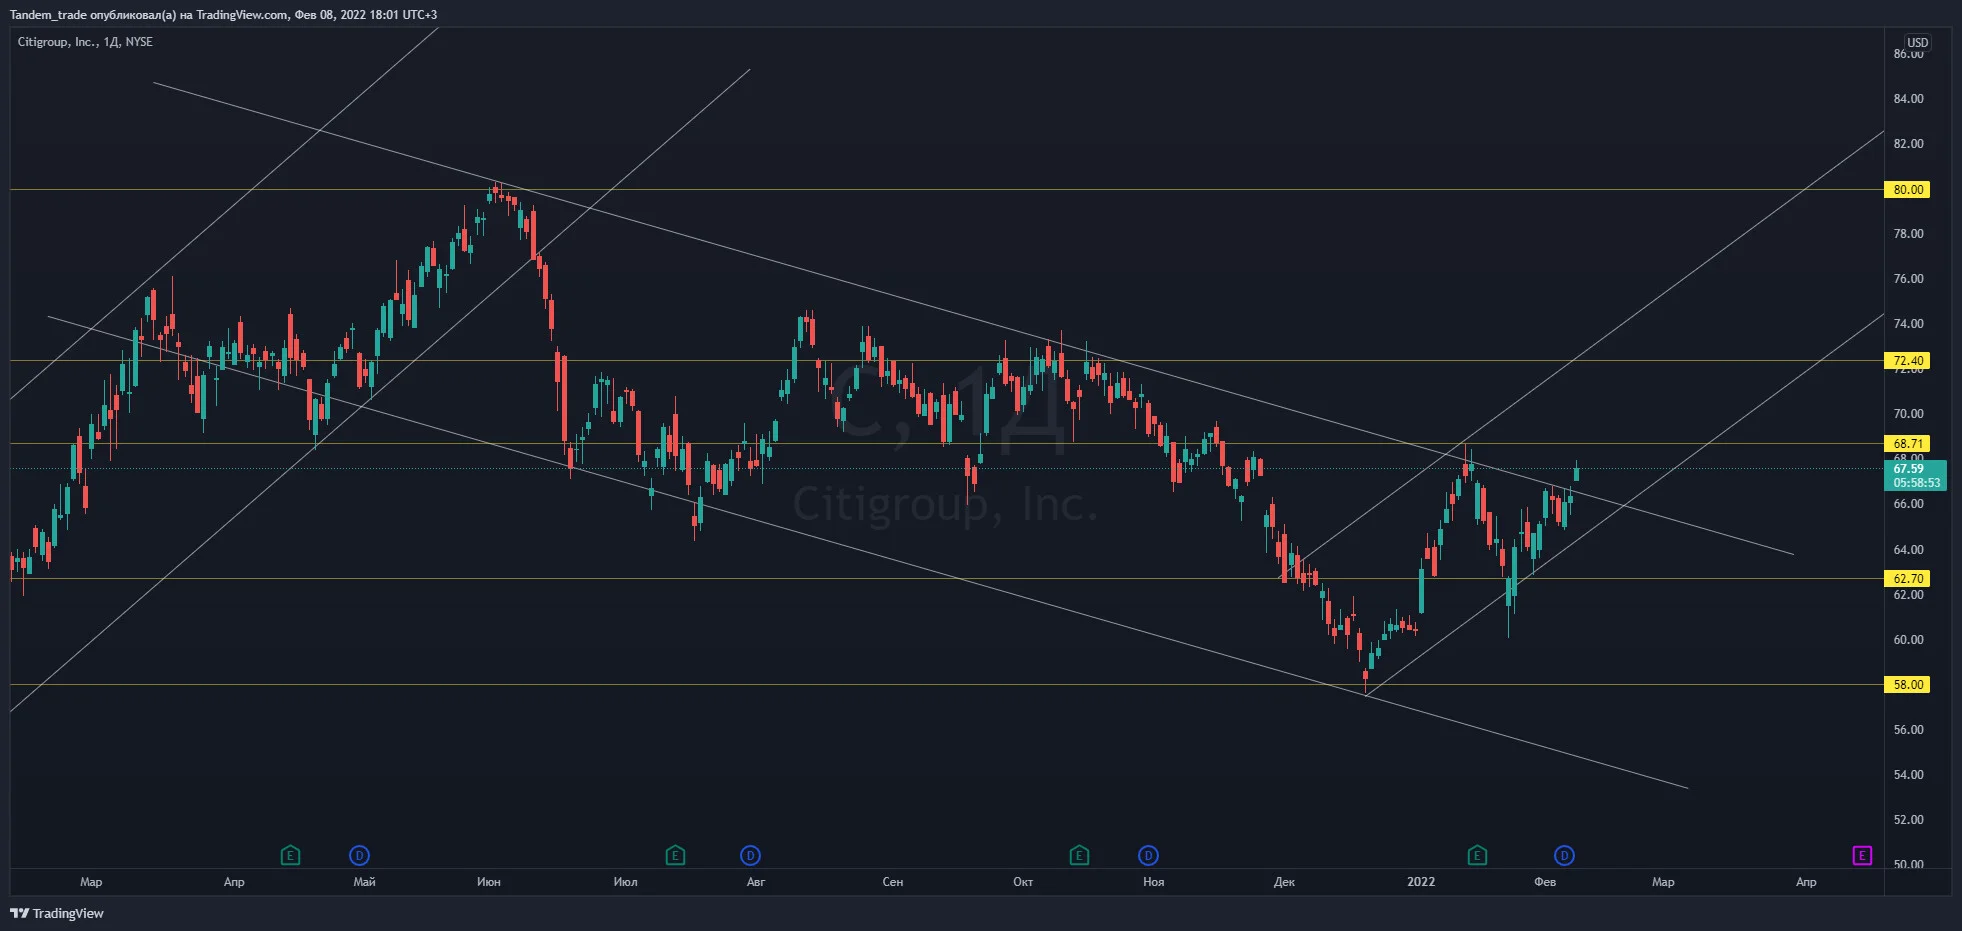Click the 76.00 price axis value
The width and height of the screenshot is (1962, 931).
pos(1908,278)
